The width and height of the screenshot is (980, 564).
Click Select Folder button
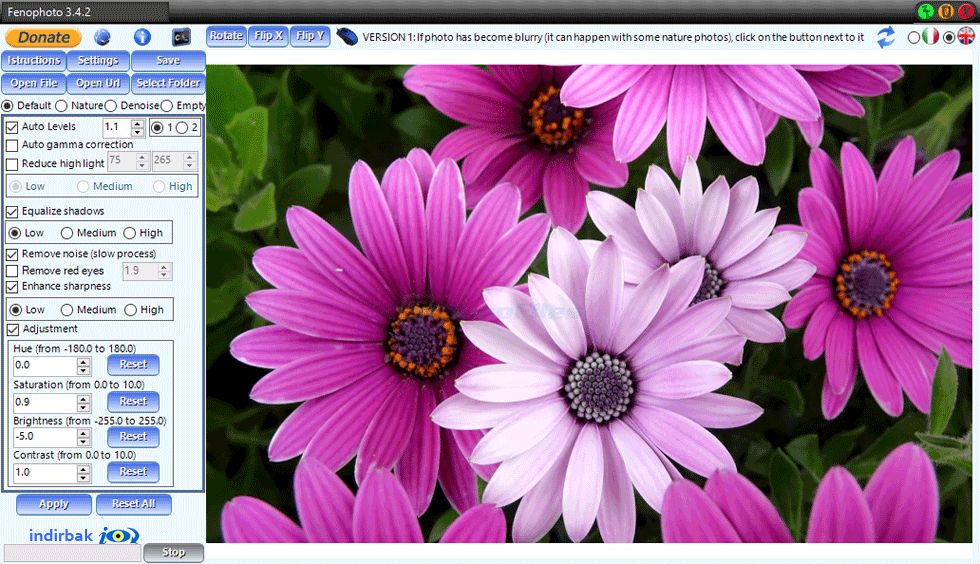[x=168, y=83]
